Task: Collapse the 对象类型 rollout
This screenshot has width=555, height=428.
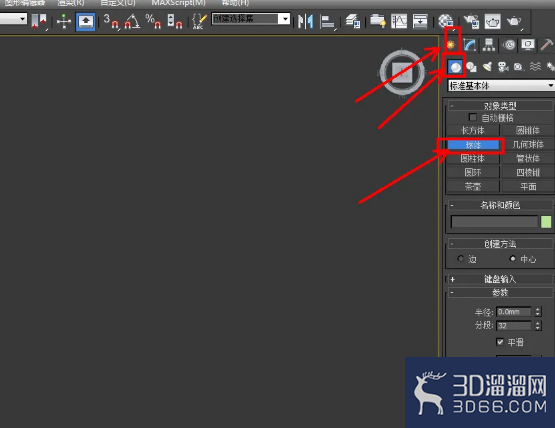Action: (x=500, y=105)
